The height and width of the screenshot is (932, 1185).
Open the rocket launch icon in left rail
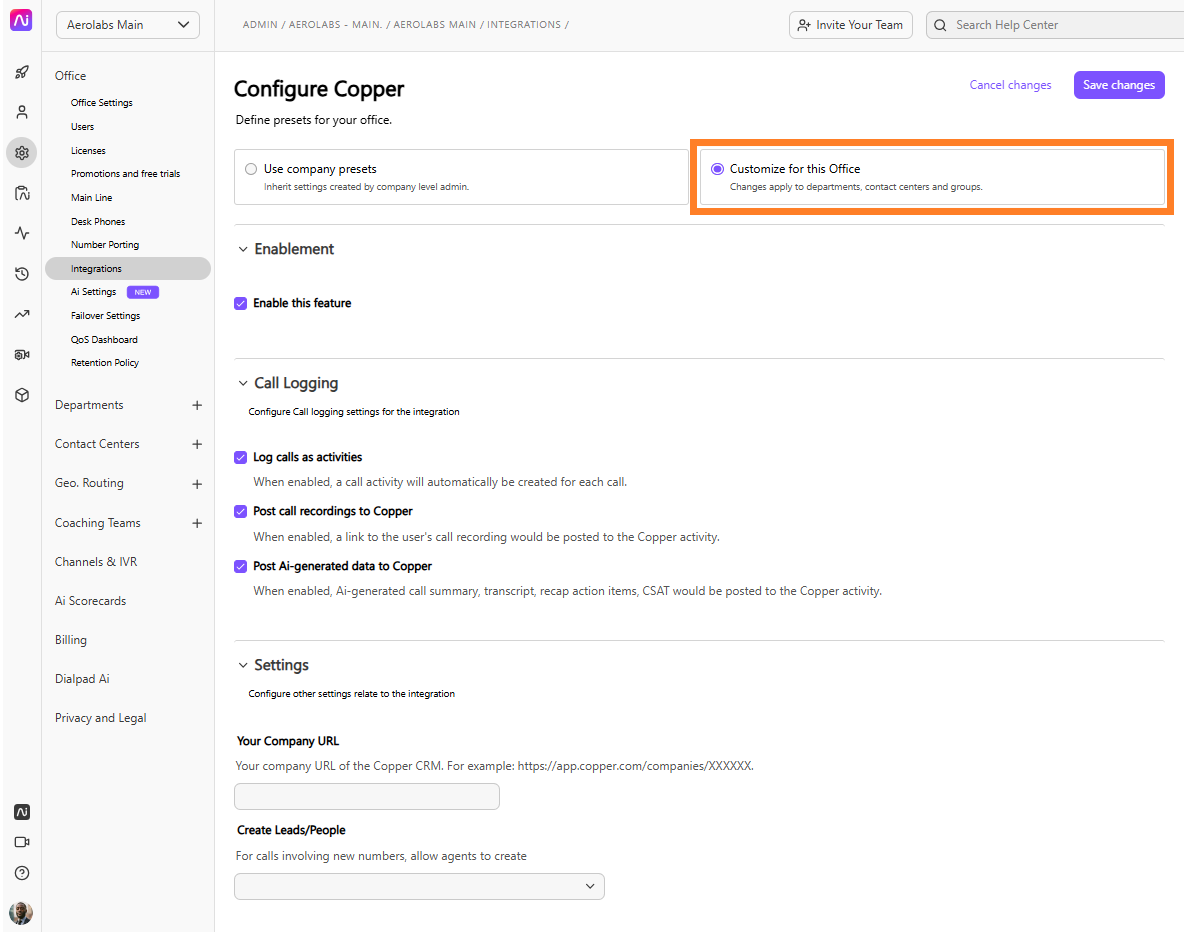click(22, 73)
